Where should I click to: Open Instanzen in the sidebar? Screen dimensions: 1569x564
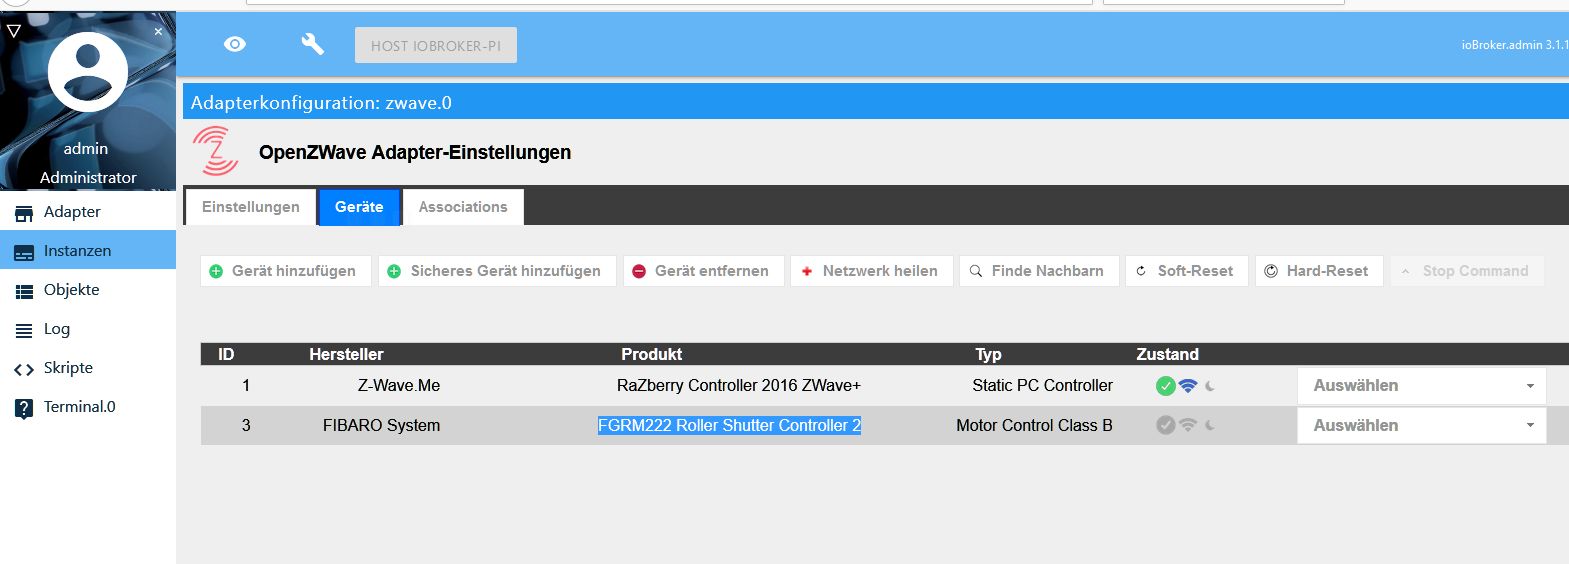click(88, 251)
